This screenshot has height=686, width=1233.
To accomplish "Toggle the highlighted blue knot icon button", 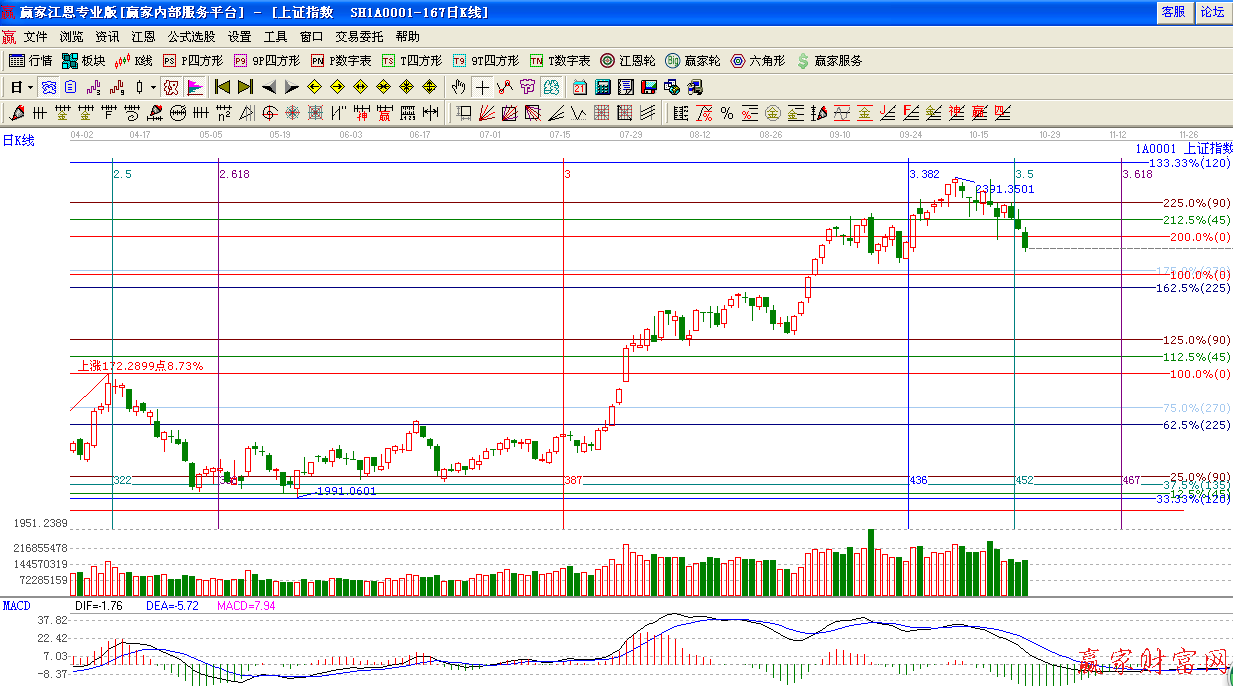I will pos(48,87).
